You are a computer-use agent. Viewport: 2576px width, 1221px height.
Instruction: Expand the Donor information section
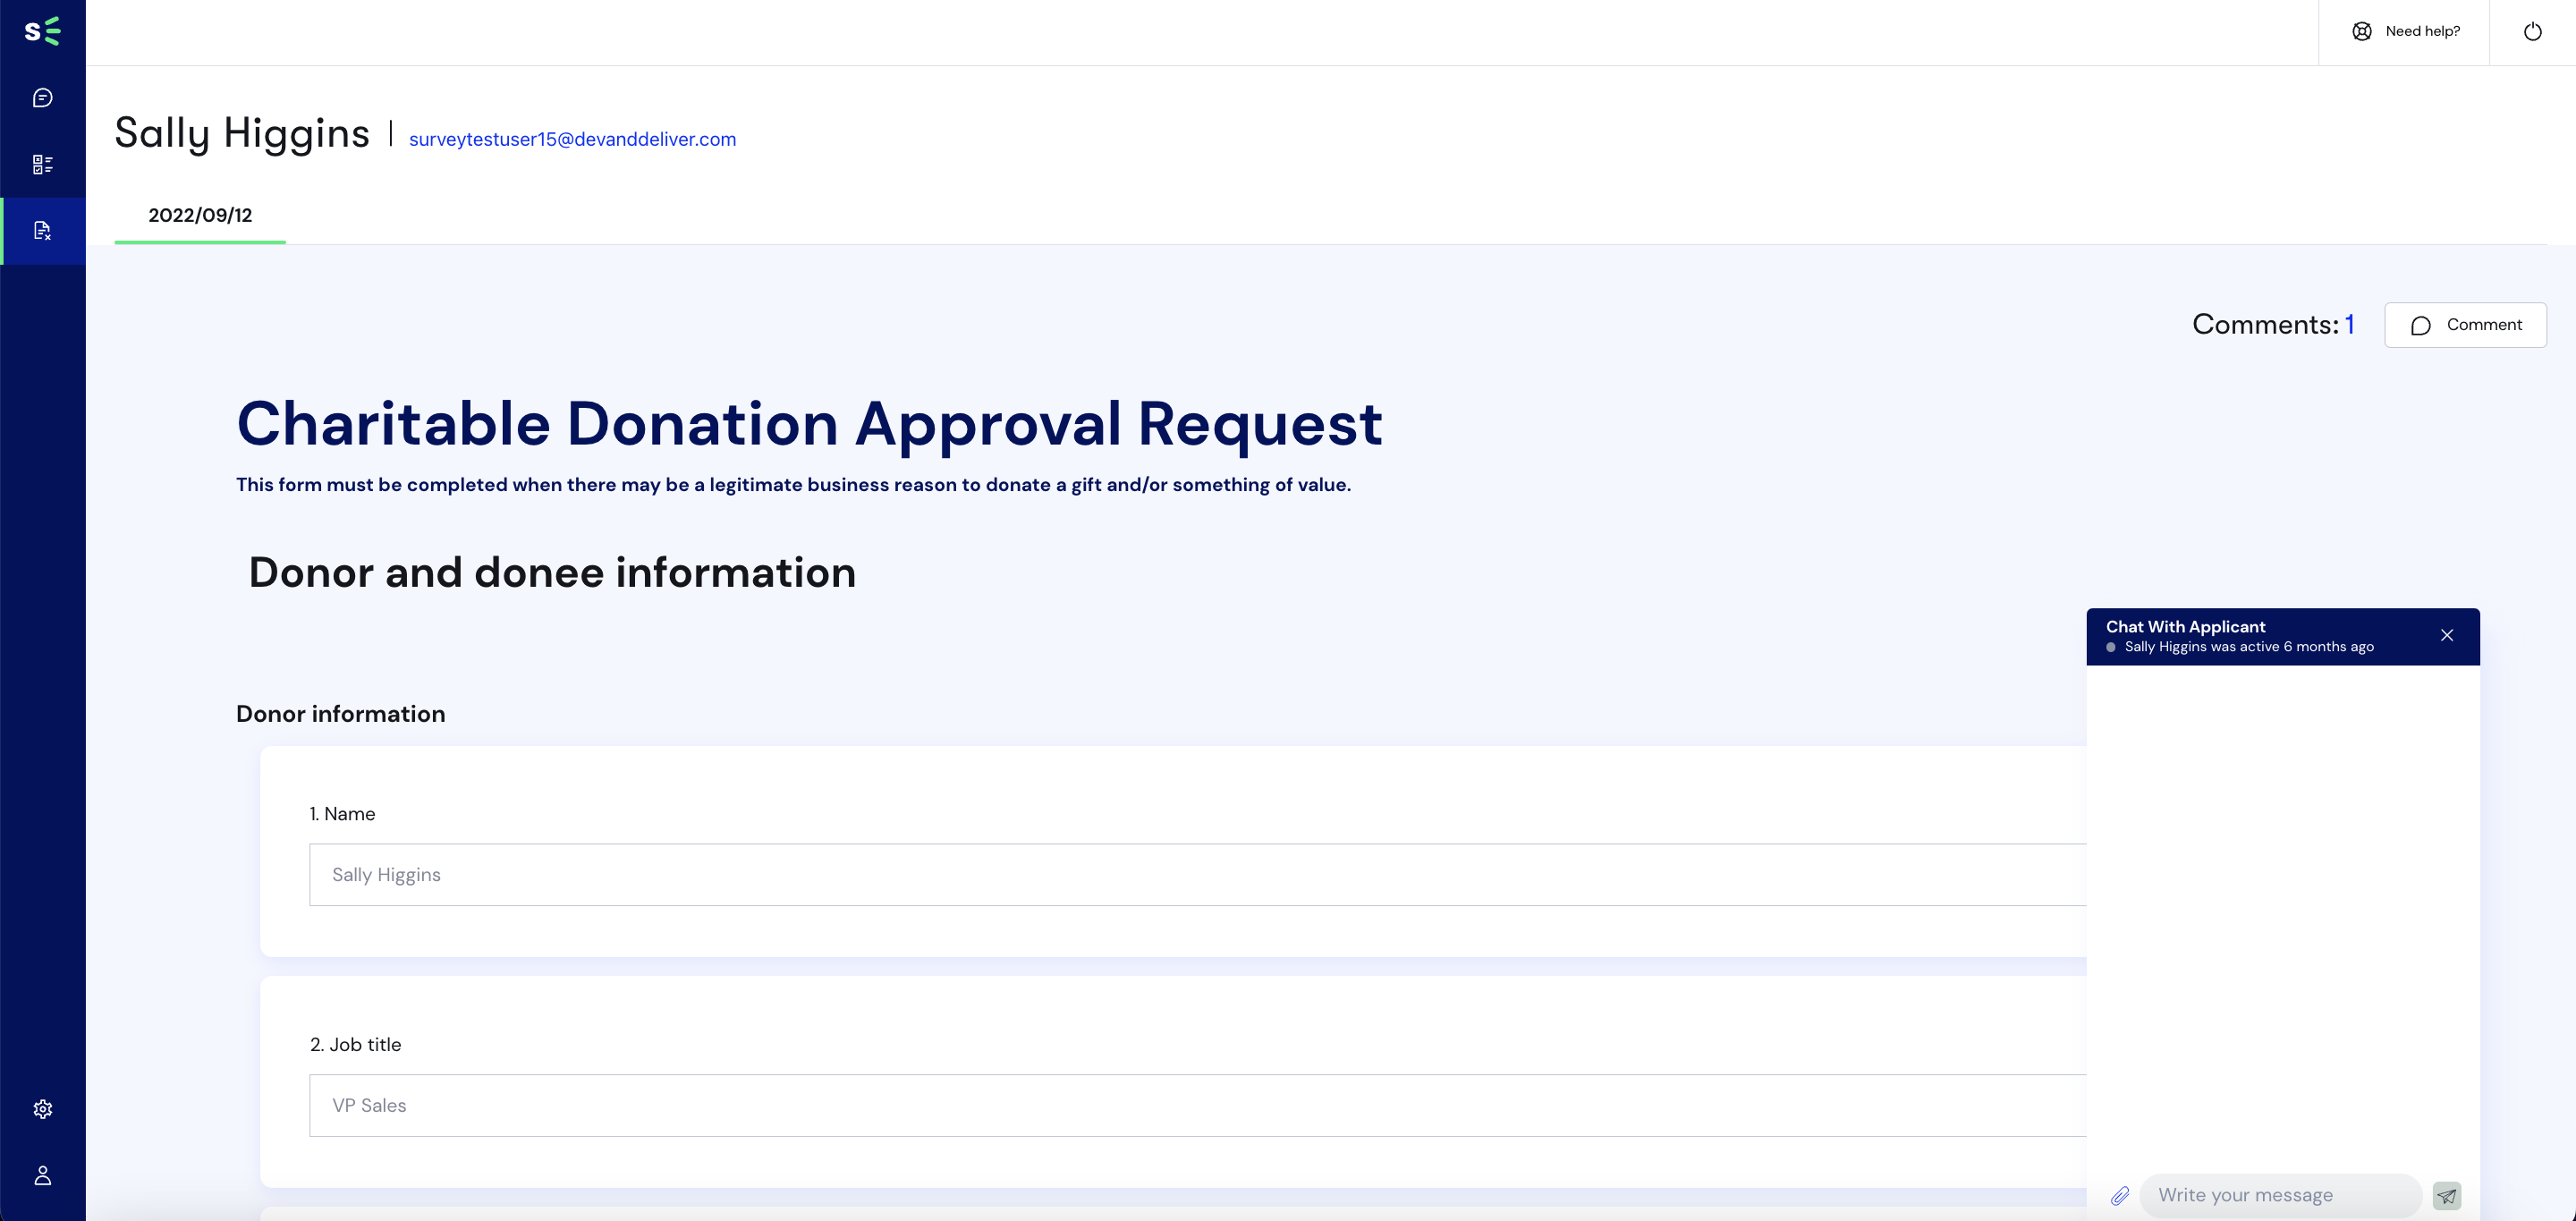tap(340, 713)
